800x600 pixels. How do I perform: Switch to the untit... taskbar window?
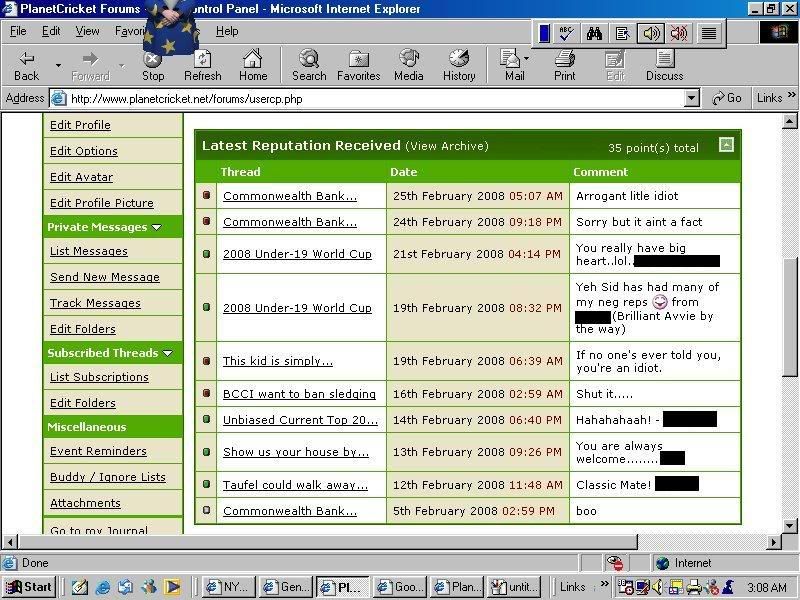tap(514, 587)
